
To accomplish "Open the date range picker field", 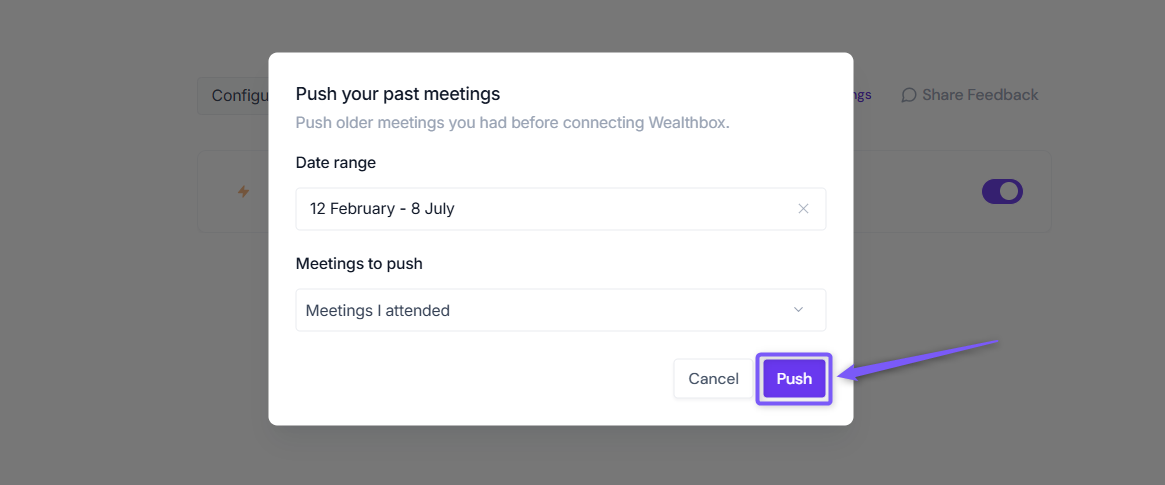I will [x=561, y=209].
